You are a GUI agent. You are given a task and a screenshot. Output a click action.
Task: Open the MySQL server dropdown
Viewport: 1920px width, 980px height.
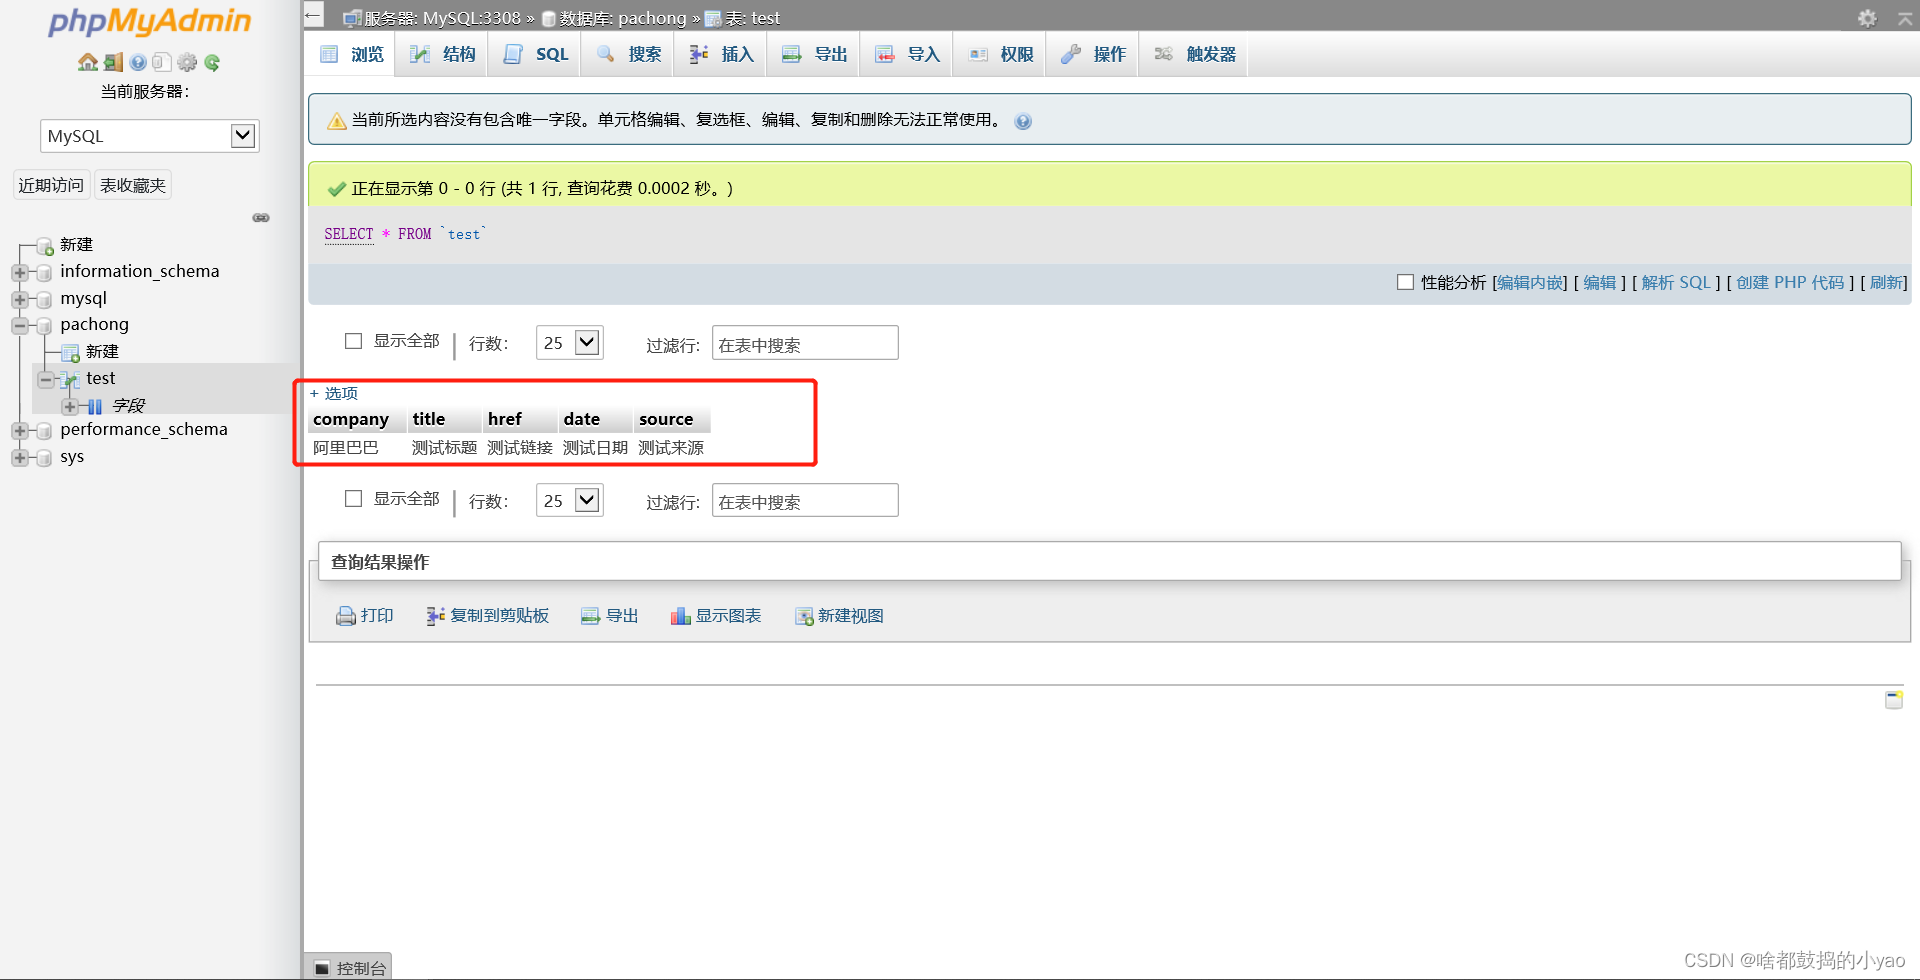point(150,136)
